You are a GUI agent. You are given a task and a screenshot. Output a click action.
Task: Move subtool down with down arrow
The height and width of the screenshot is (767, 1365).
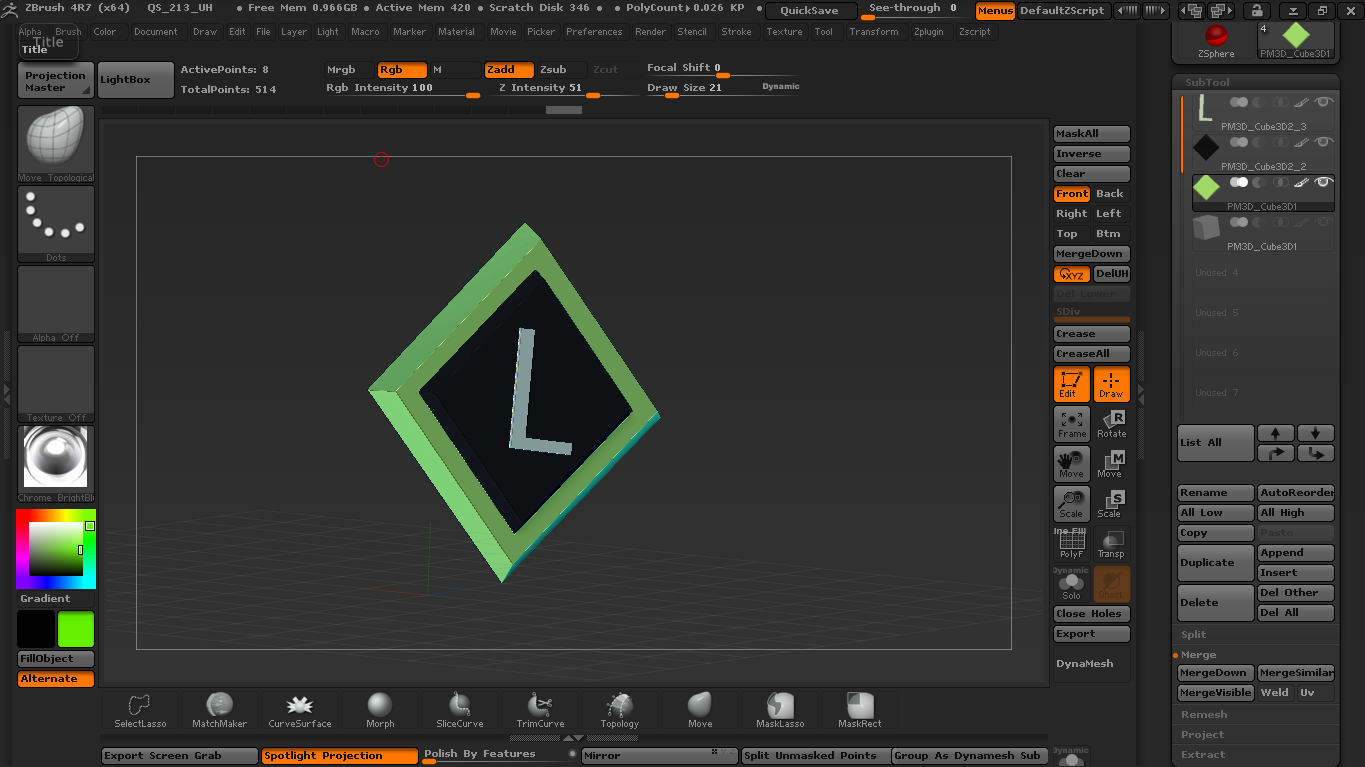tap(1316, 433)
